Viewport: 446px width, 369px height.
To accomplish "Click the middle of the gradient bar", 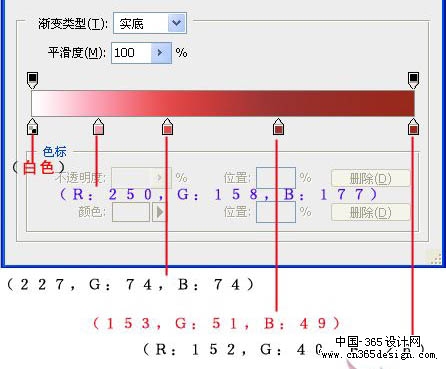I will 223,103.
